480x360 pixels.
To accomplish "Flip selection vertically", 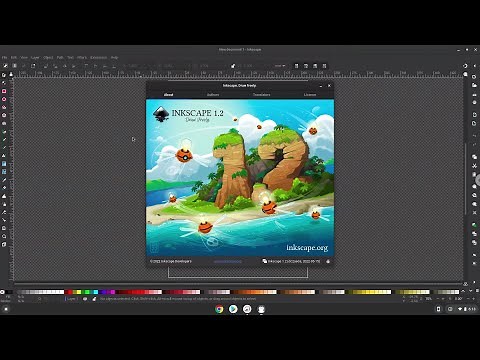I will pyautogui.click(x=73, y=66).
